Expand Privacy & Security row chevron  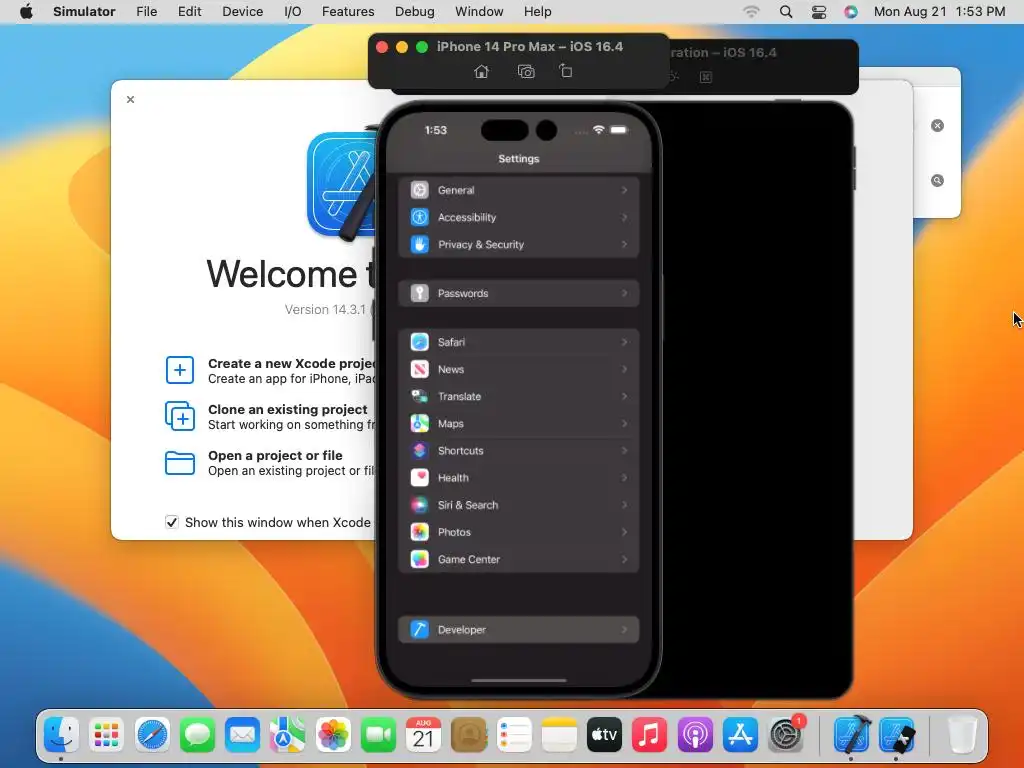coord(624,244)
